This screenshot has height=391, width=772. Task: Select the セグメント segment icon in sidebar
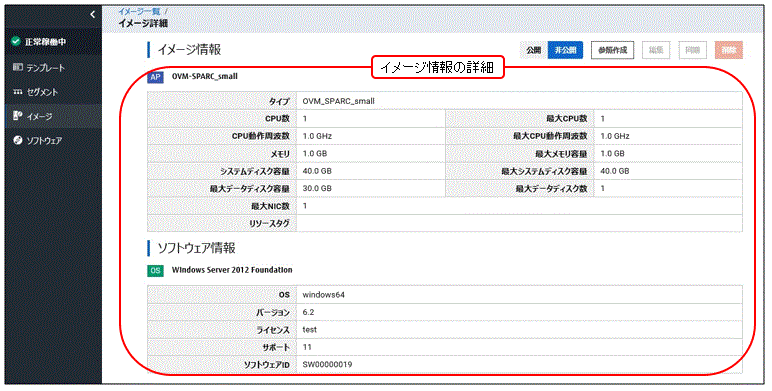[17, 92]
